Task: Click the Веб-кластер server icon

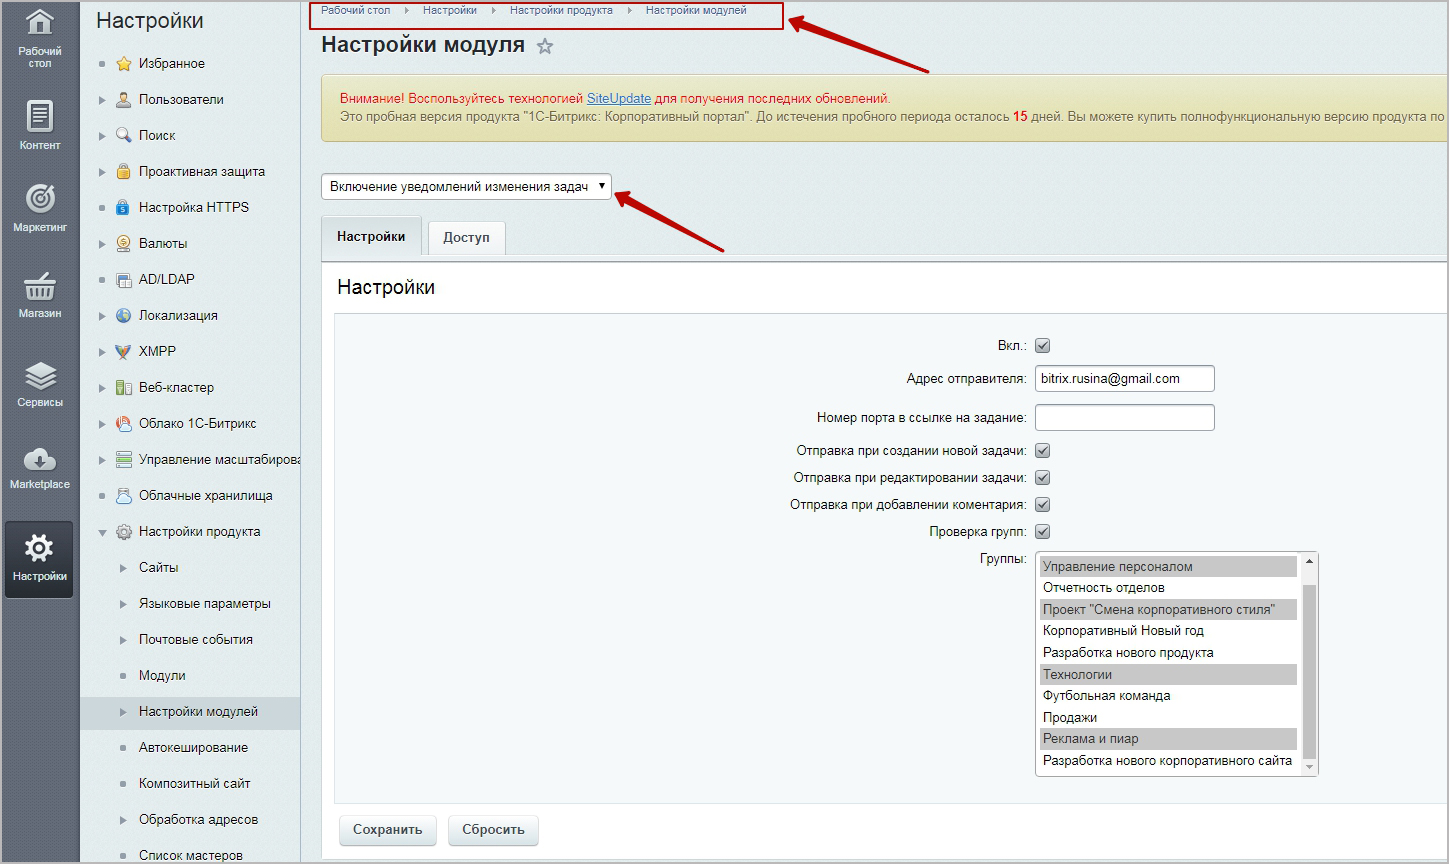Action: (x=123, y=387)
